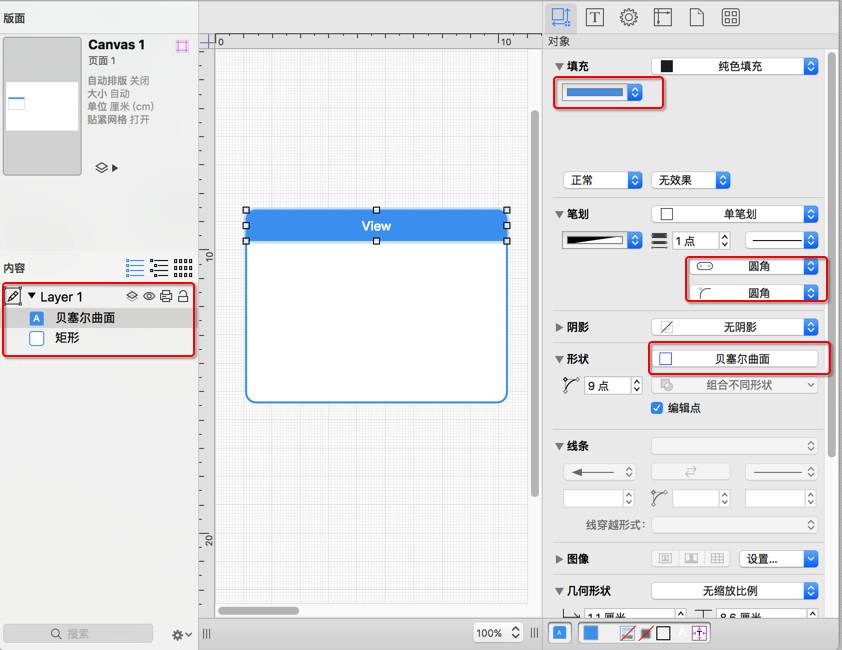The image size is (842, 650).
Task: Open the Document inspector tab
Action: [x=696, y=17]
